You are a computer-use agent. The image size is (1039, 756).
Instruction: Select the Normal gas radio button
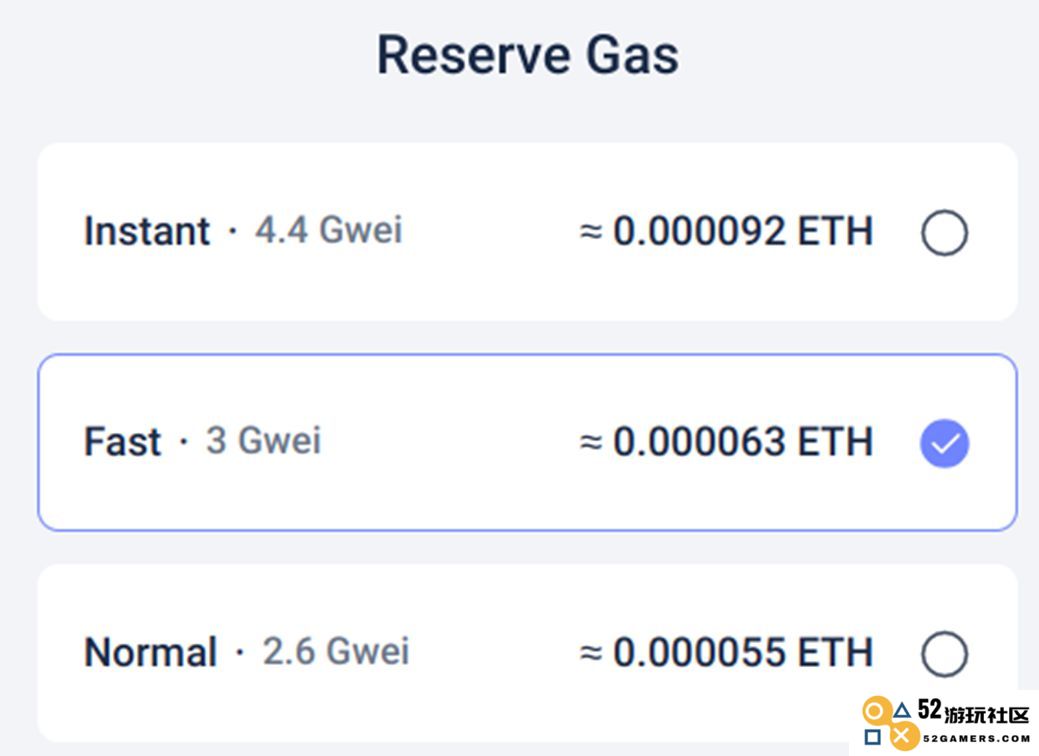click(x=944, y=654)
